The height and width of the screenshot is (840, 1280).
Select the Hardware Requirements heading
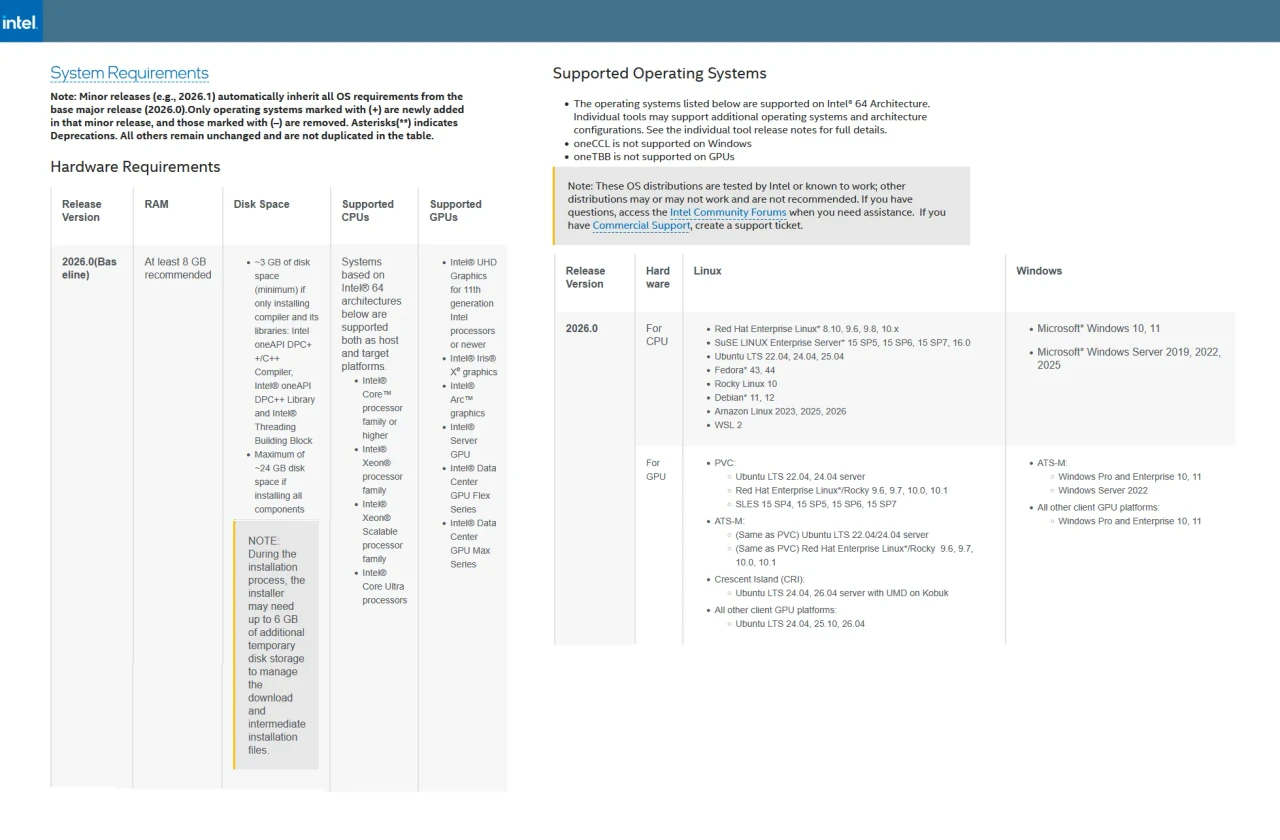tap(135, 167)
